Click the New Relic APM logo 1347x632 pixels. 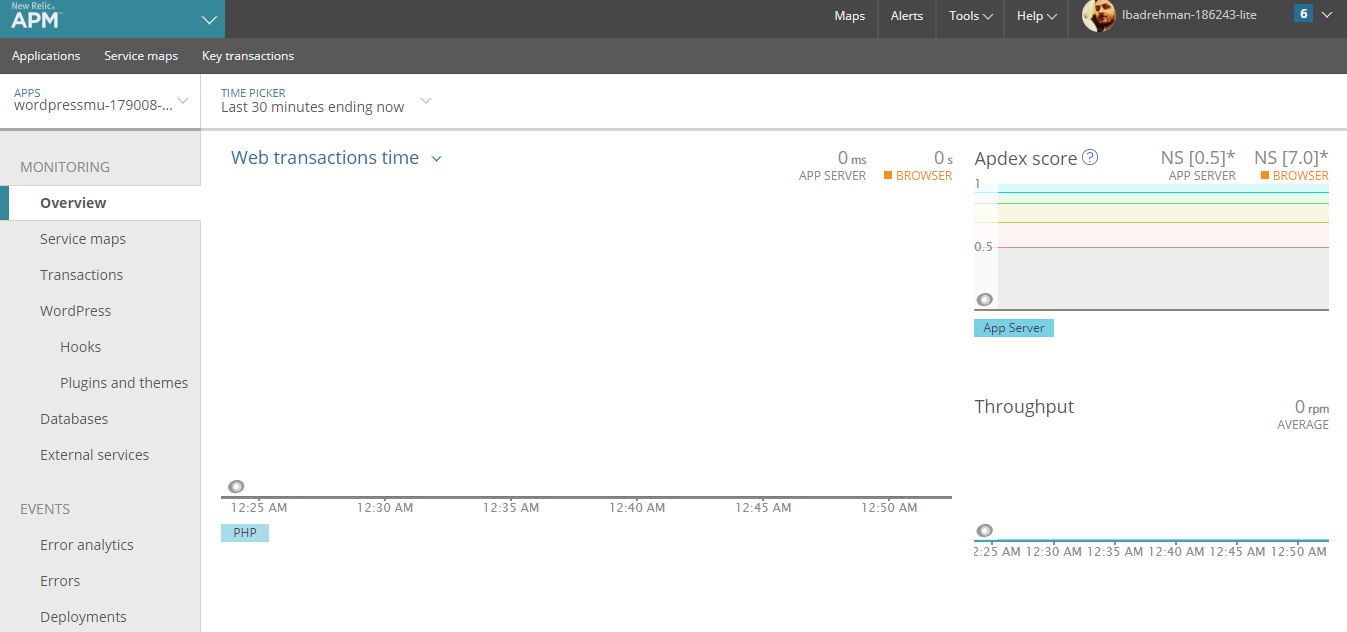click(36, 15)
